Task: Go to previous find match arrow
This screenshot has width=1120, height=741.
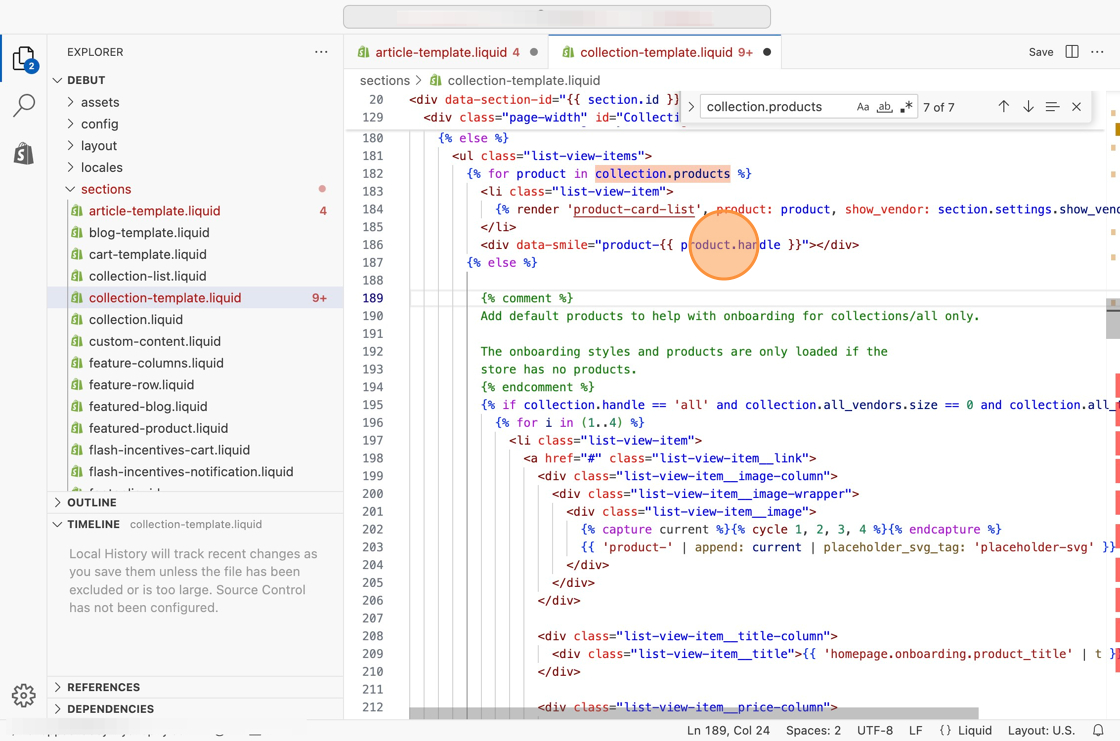Action: pos(1003,107)
